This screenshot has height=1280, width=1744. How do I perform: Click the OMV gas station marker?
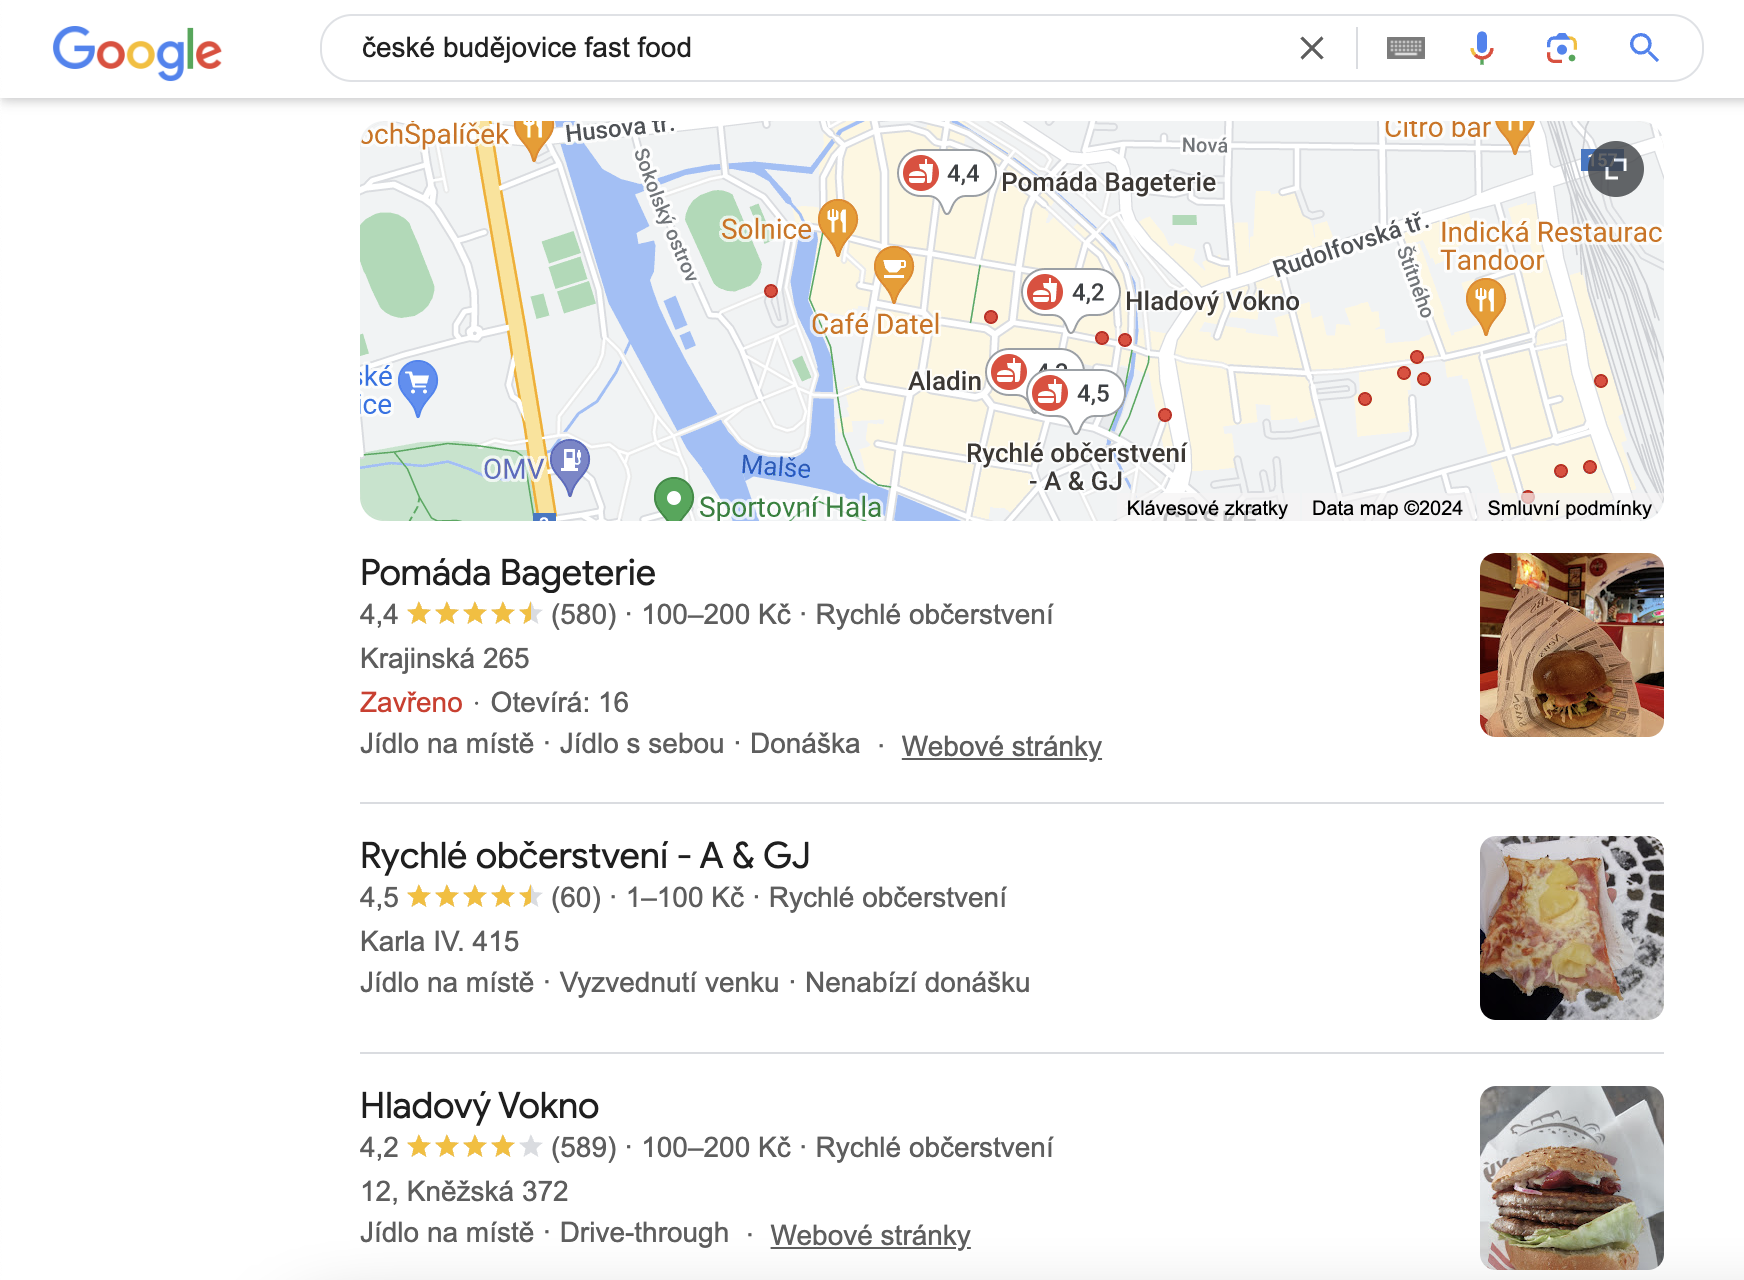(570, 462)
